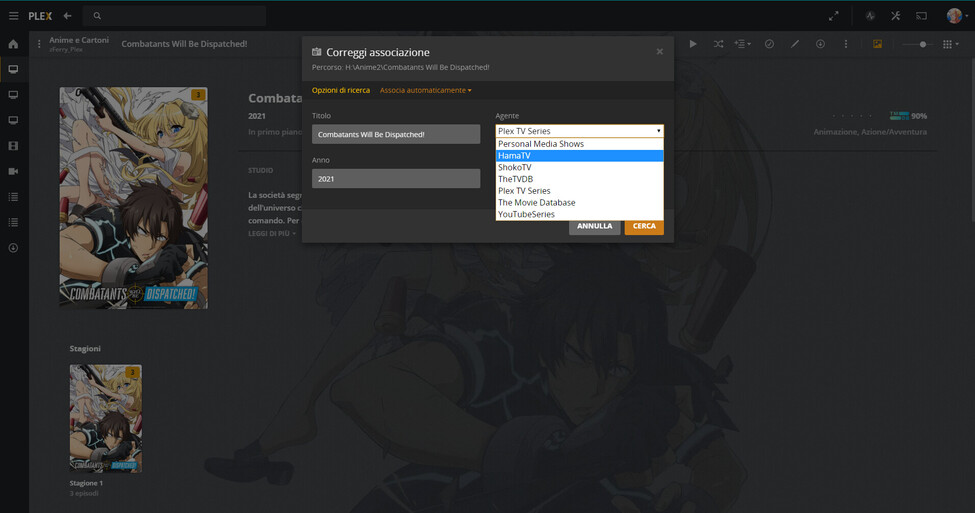Go back with the left arrow icon
975x513 pixels.
pos(67,16)
